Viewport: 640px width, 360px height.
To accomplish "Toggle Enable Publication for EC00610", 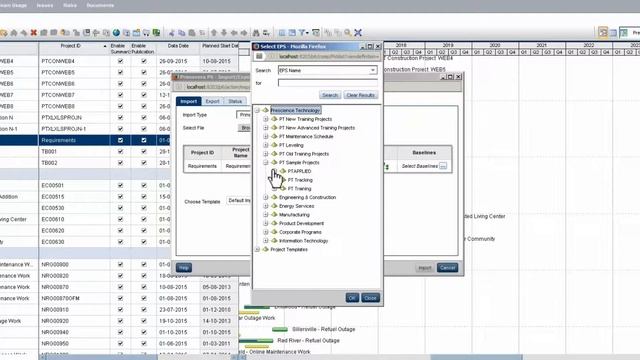I will 144,219.
